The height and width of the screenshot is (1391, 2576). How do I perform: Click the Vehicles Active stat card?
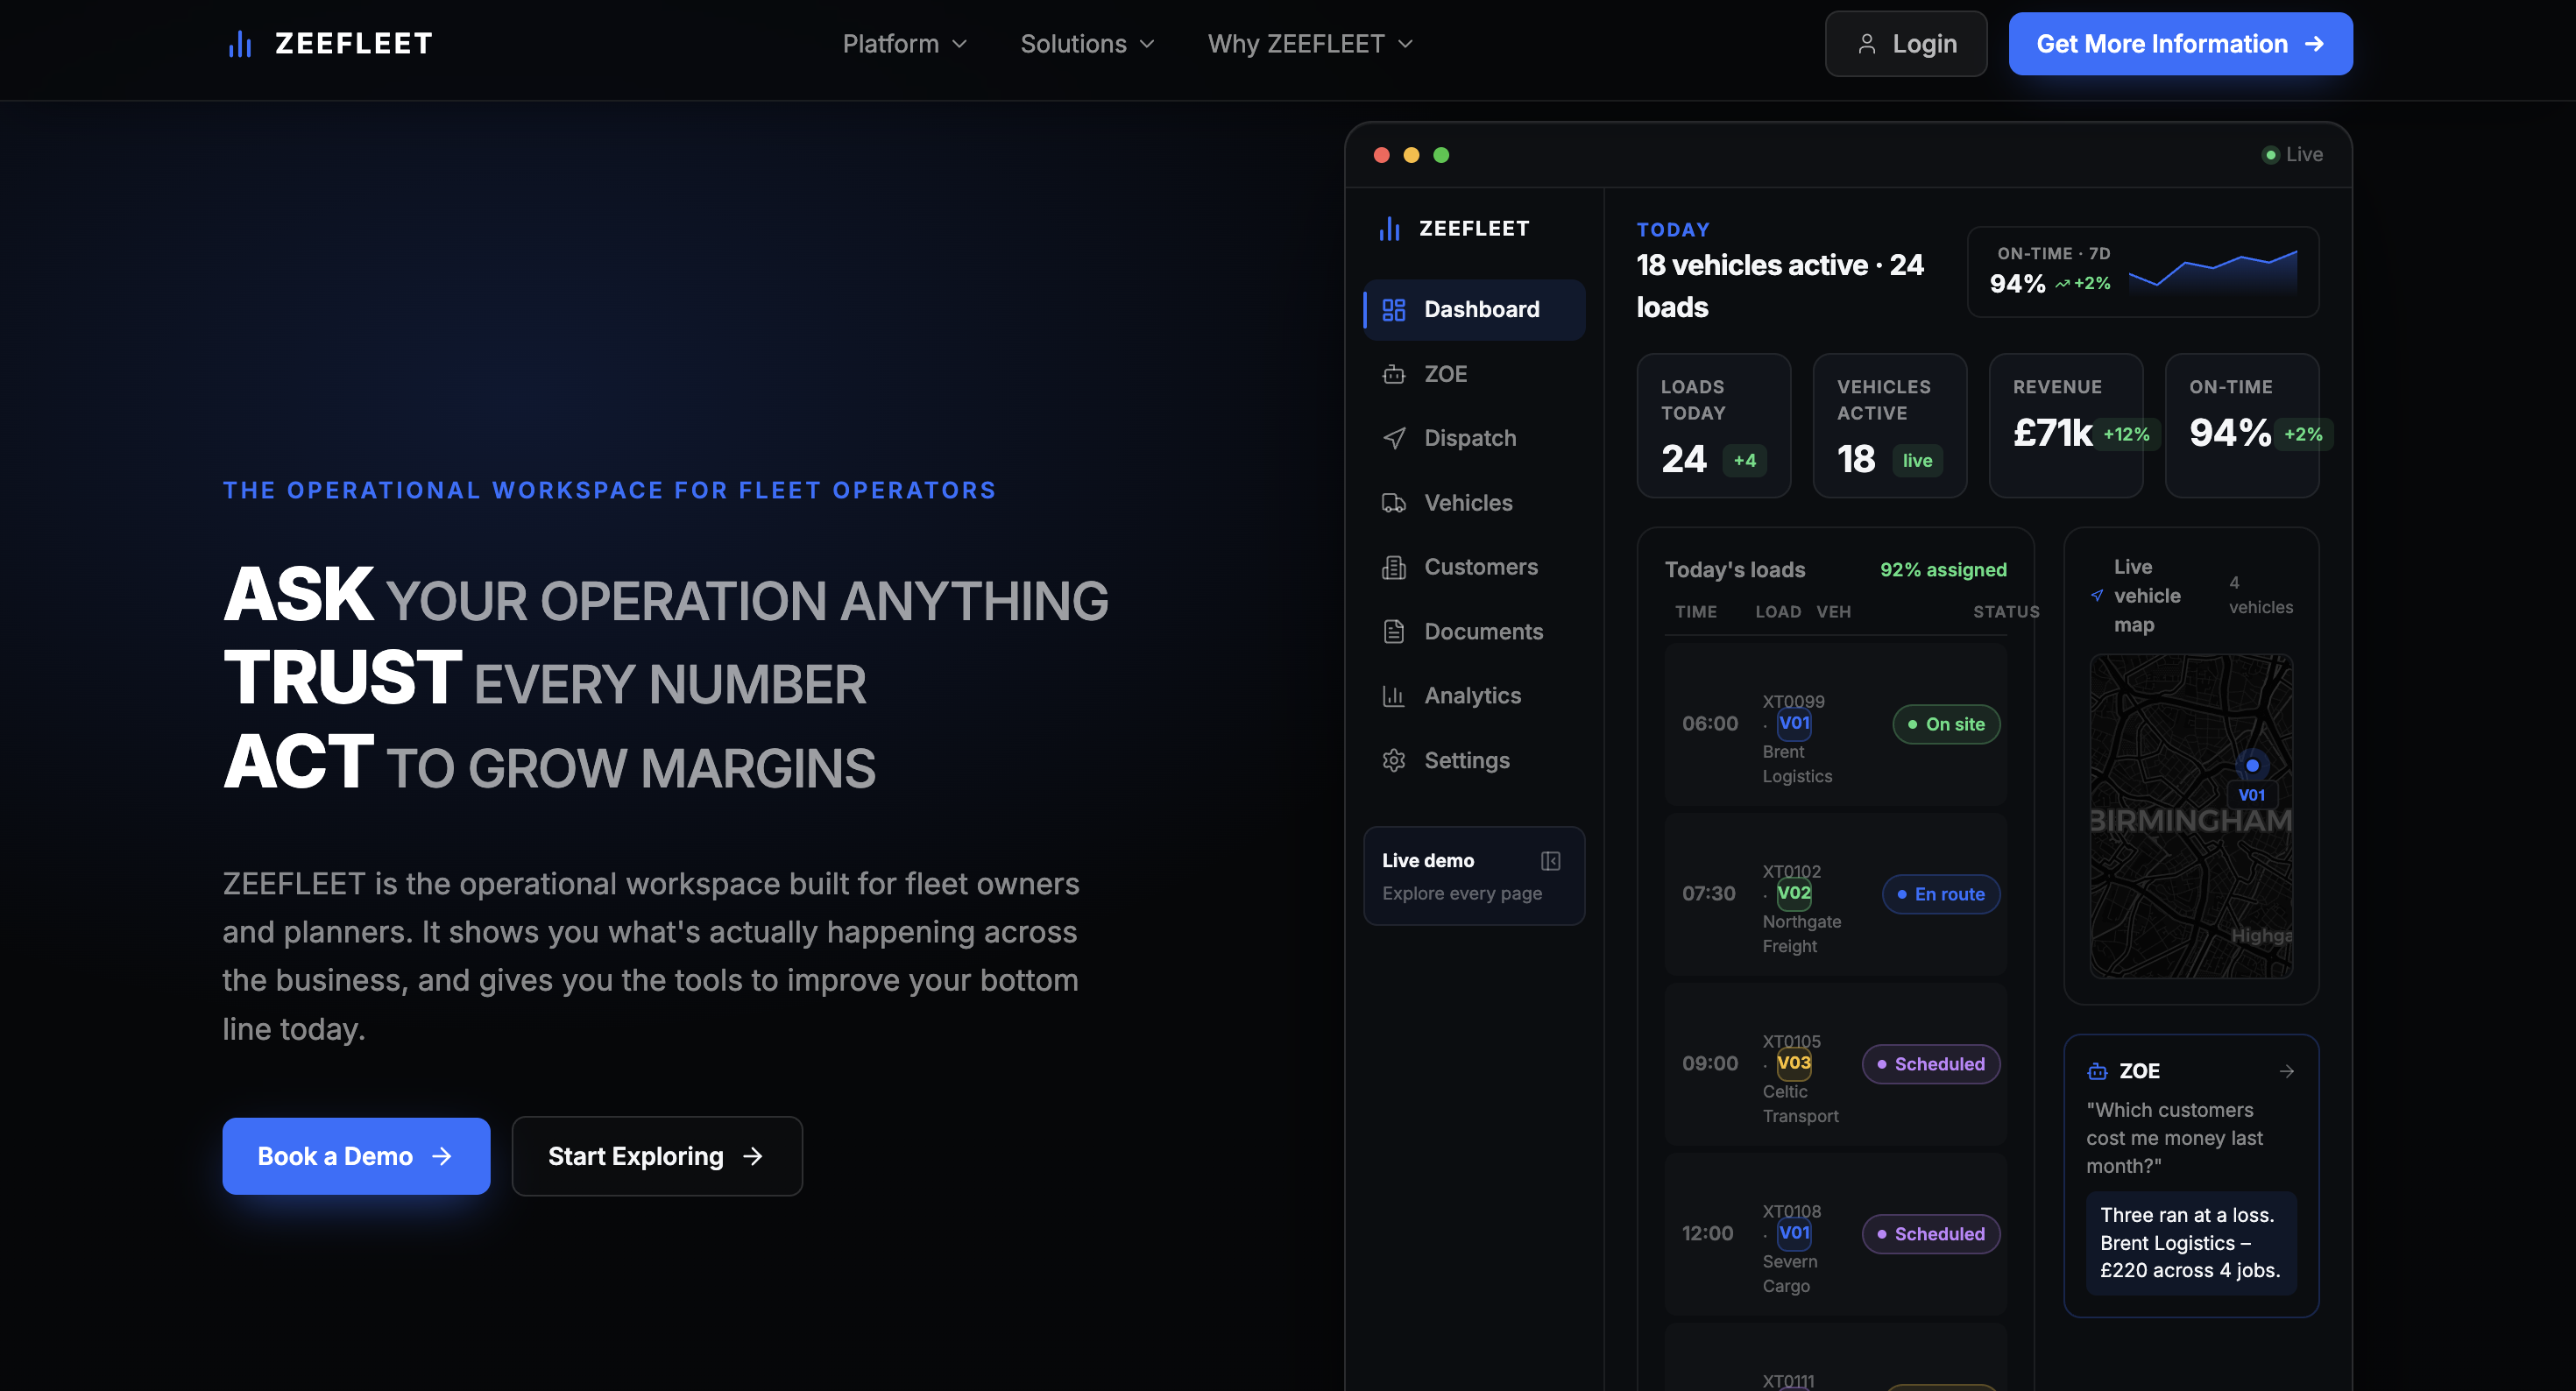pos(1889,425)
